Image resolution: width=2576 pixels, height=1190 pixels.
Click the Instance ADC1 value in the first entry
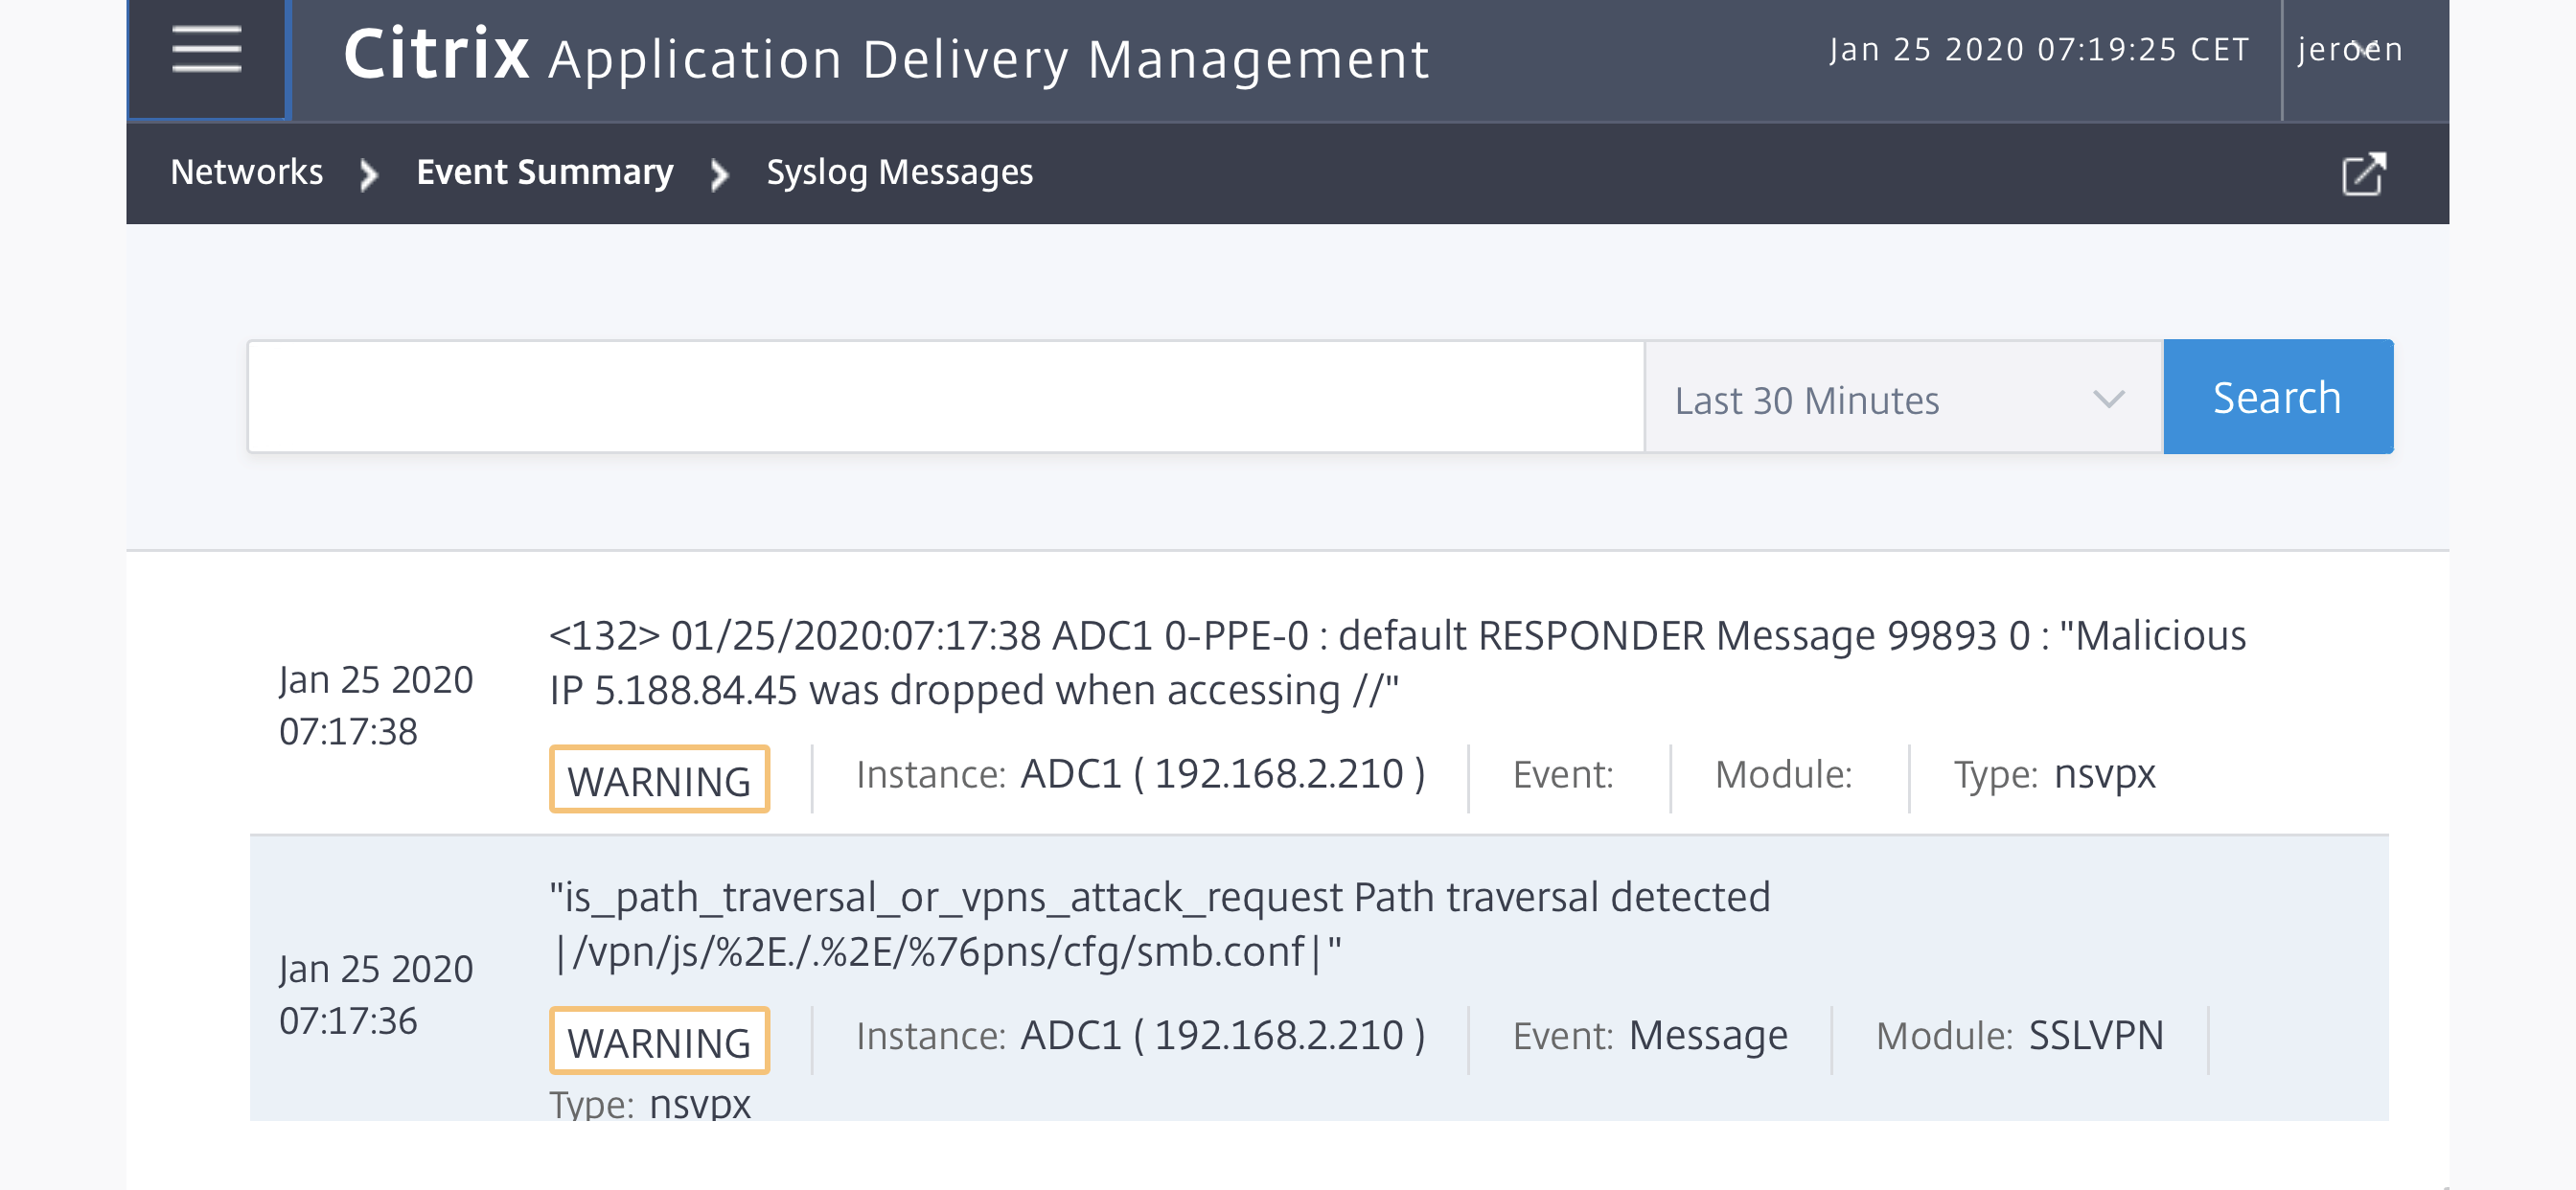click(1222, 775)
